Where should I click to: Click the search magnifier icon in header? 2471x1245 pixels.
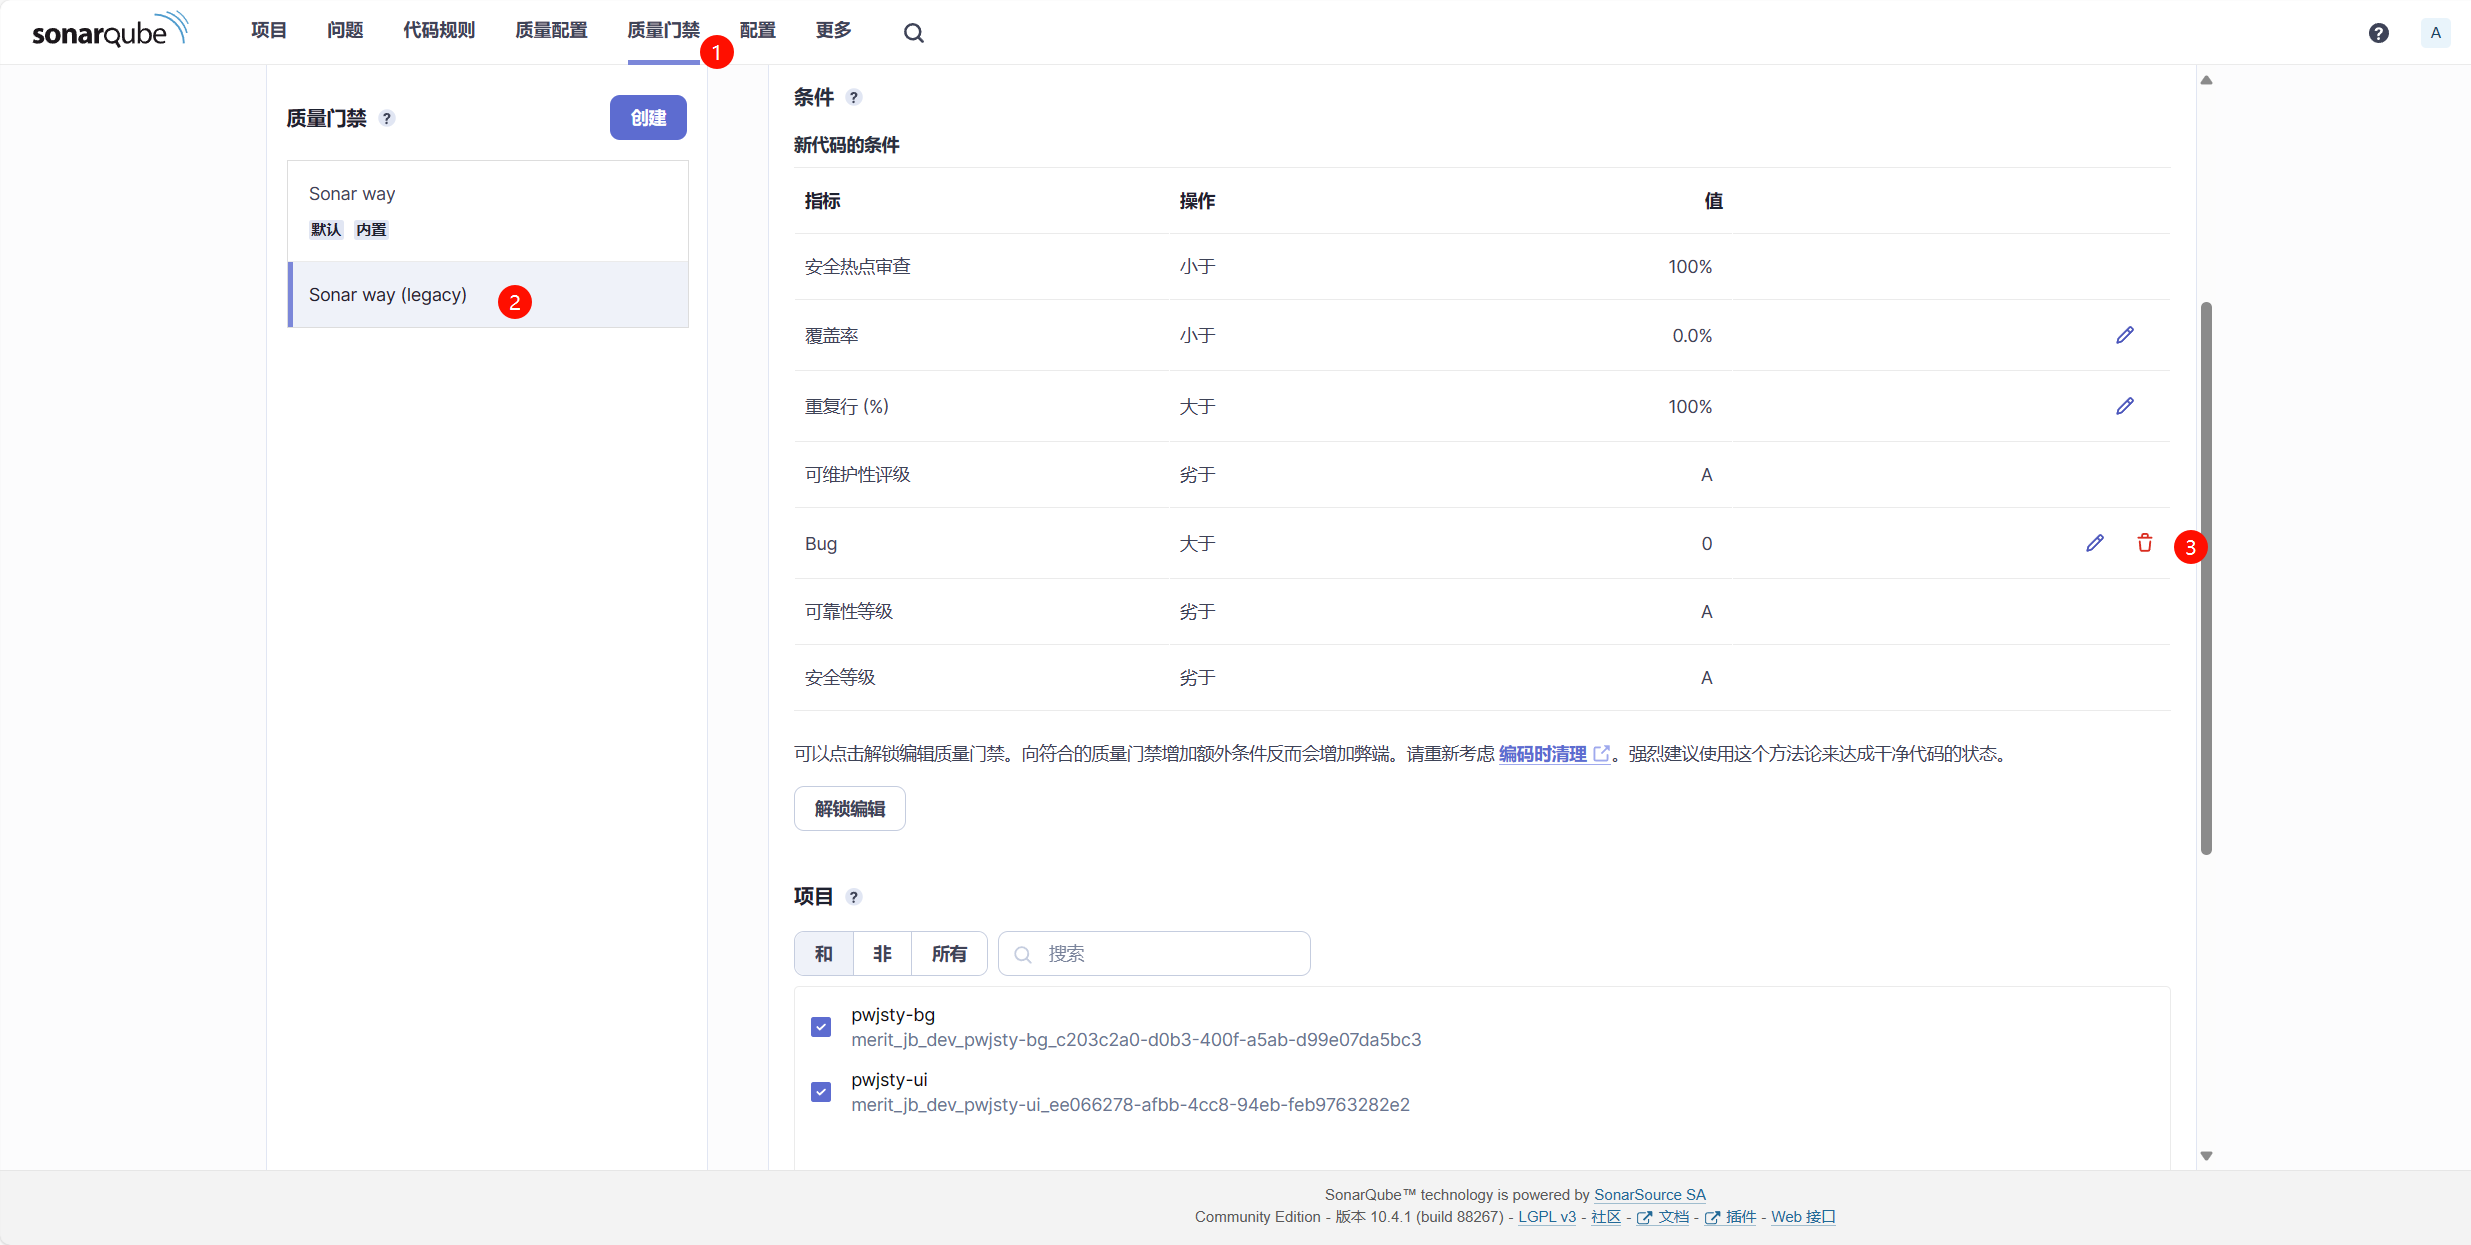(913, 33)
